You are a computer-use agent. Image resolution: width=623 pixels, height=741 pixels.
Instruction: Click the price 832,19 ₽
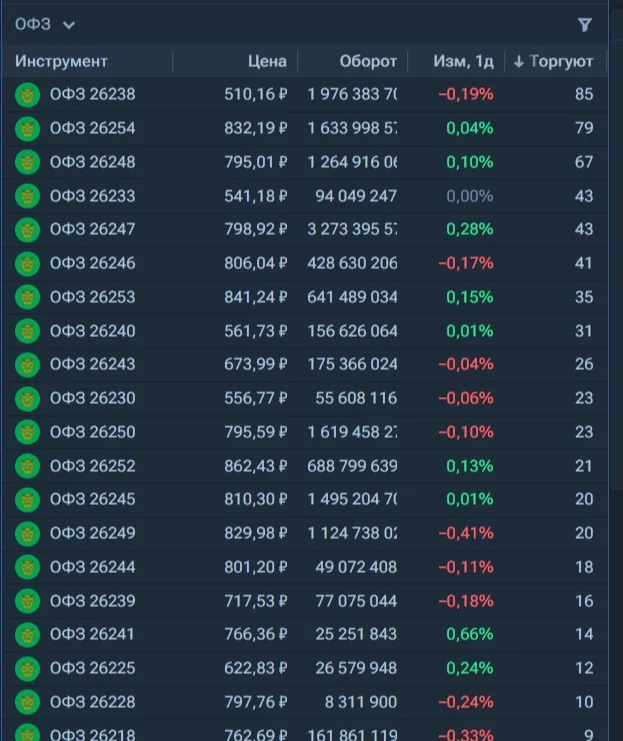(x=256, y=128)
